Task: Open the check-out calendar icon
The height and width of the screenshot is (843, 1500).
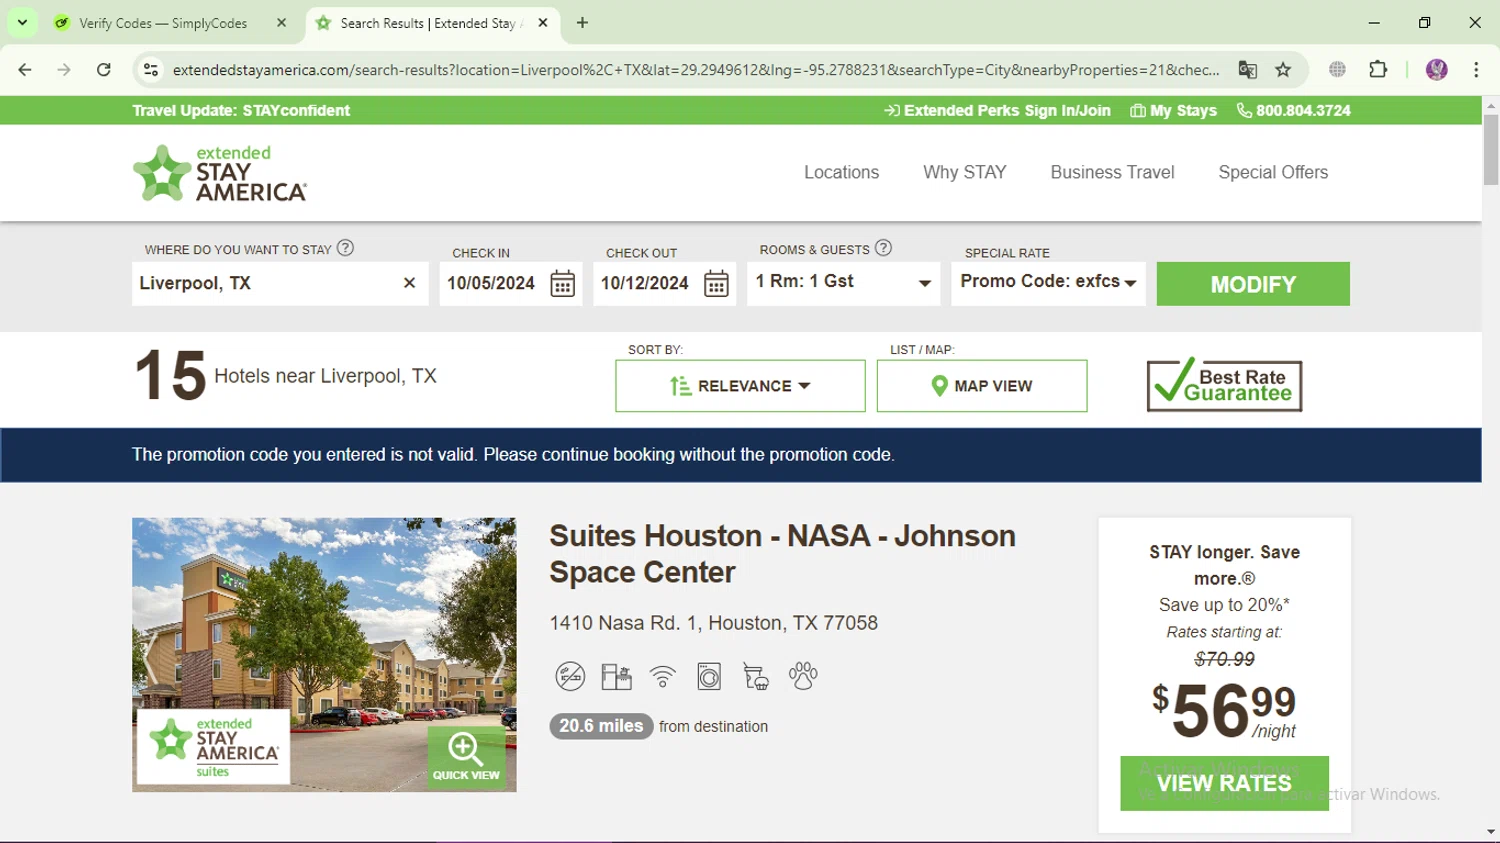Action: [x=716, y=284]
